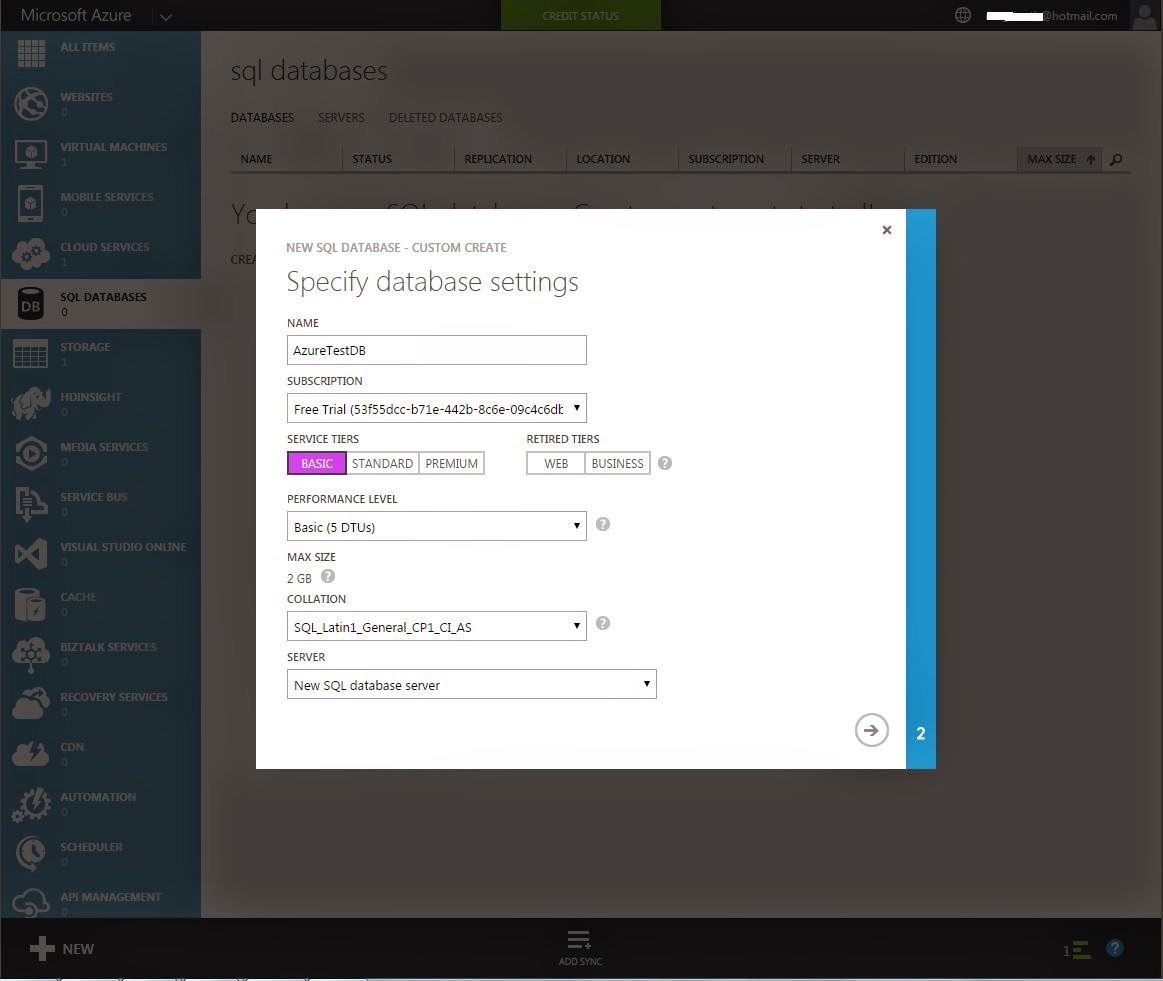This screenshot has height=981, width=1163.
Task: Select the Business retired tier
Action: point(617,463)
